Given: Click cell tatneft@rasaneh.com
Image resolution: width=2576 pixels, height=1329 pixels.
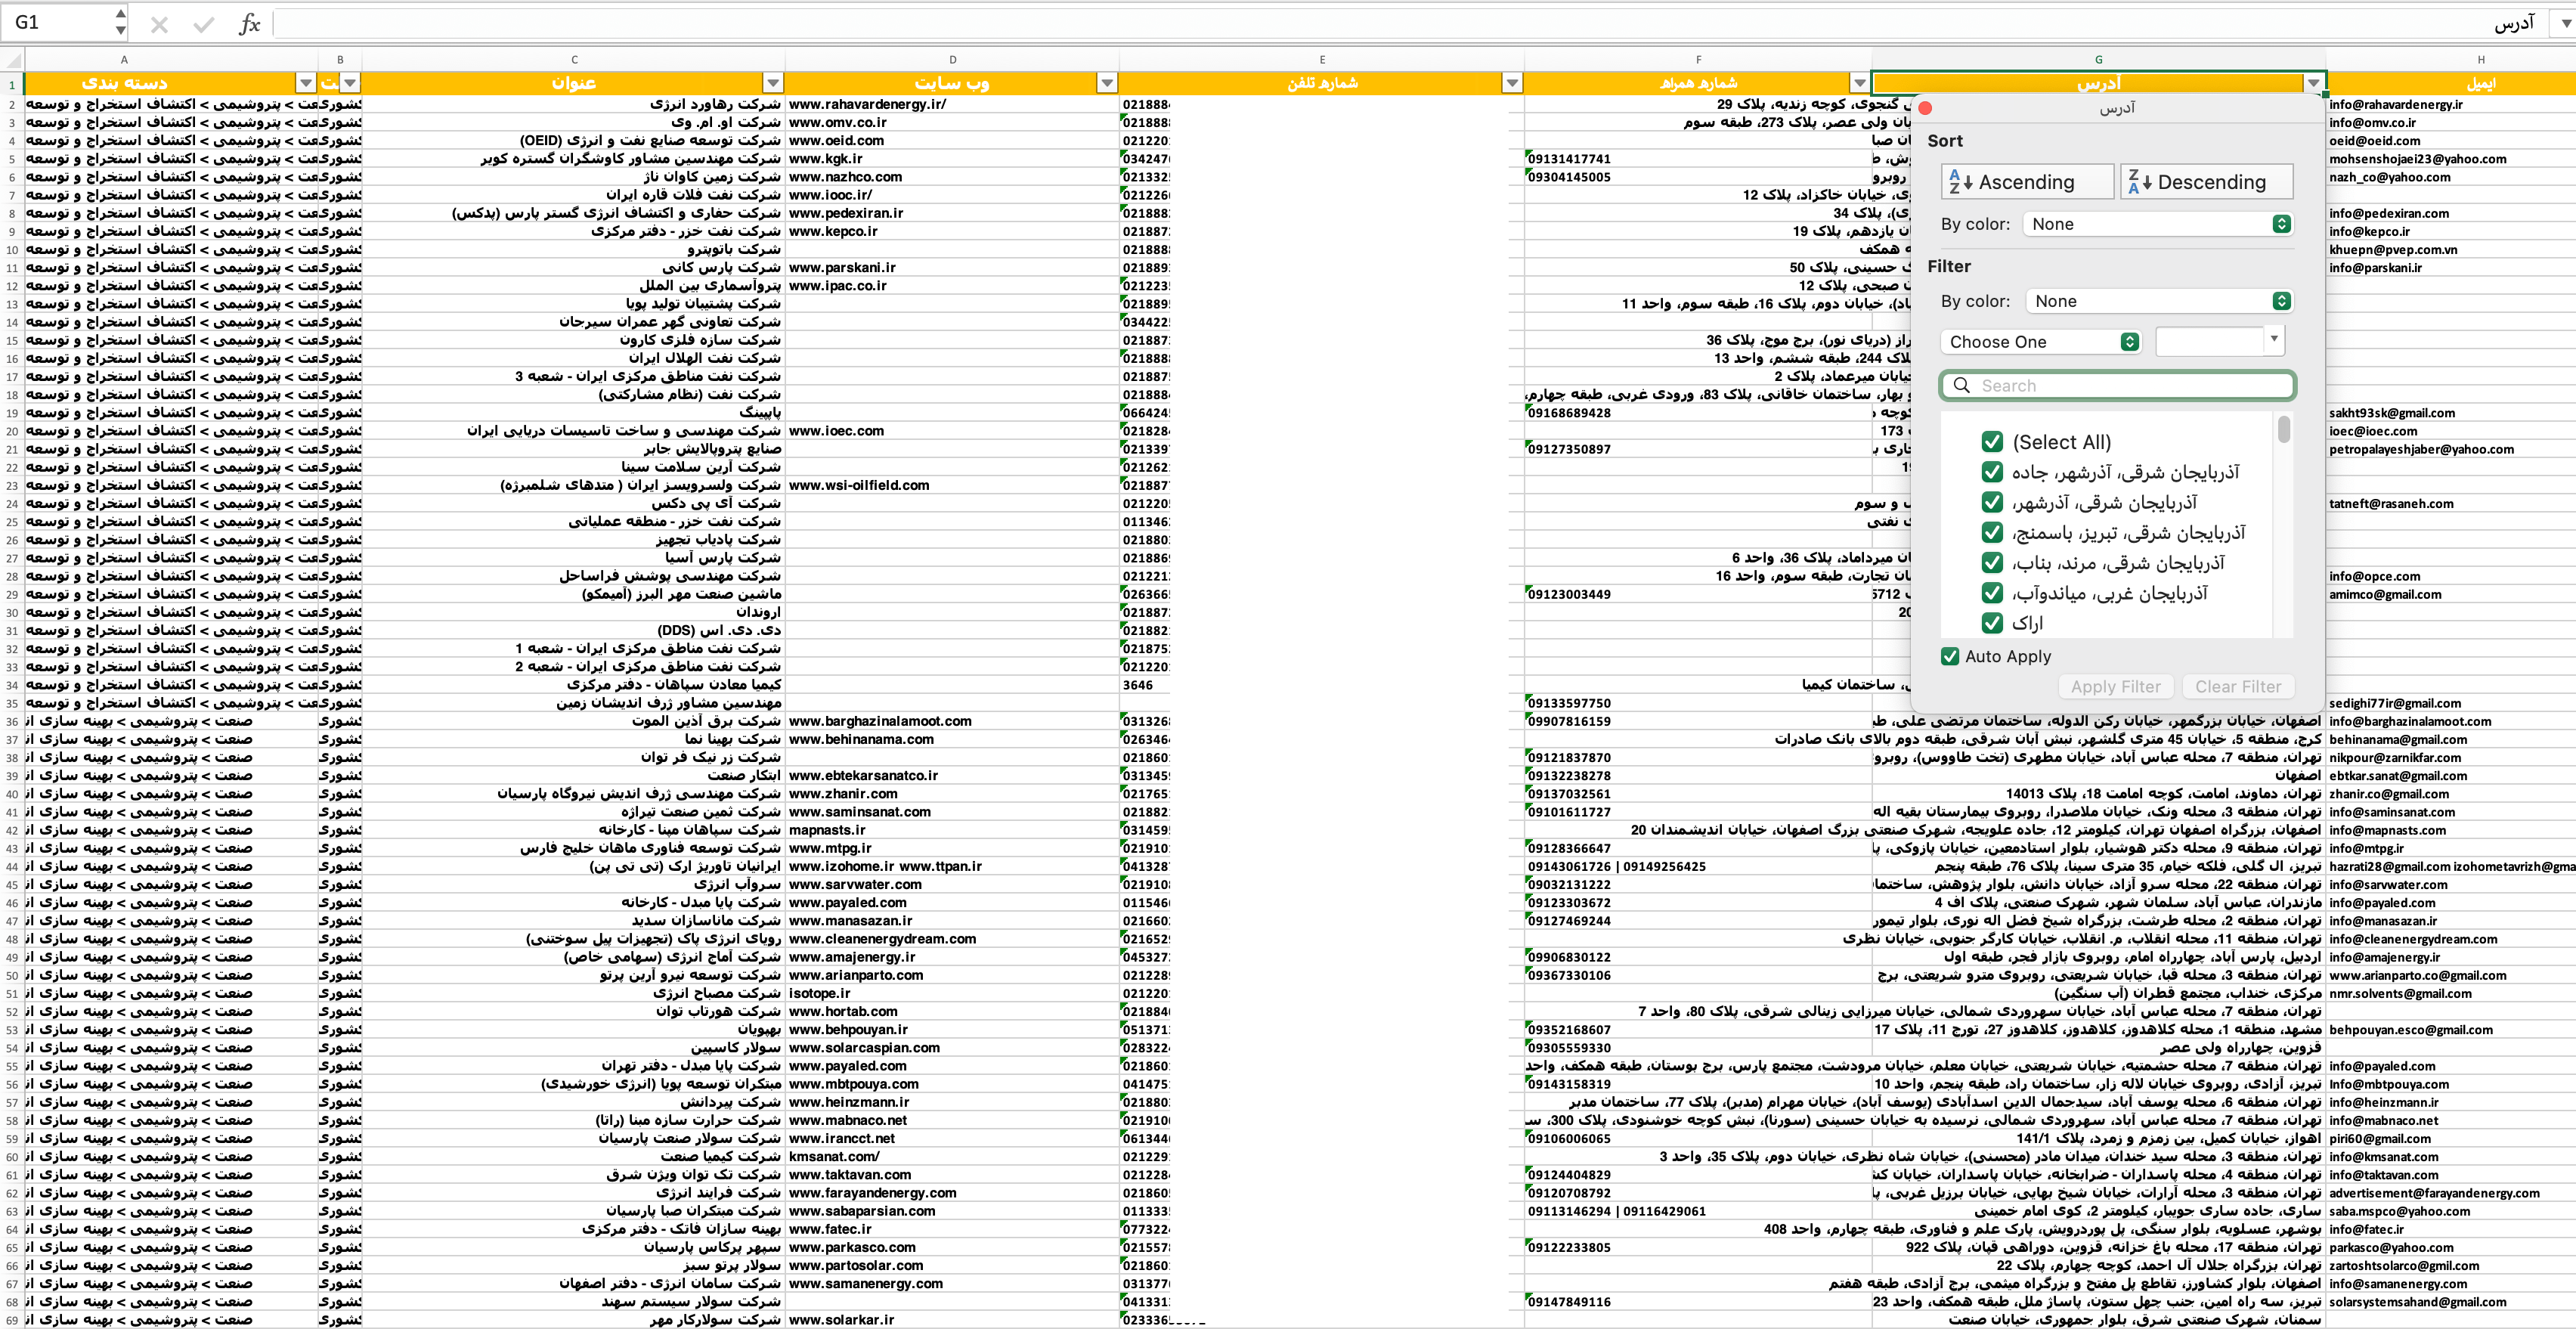Looking at the screenshot, I should coord(2451,503).
